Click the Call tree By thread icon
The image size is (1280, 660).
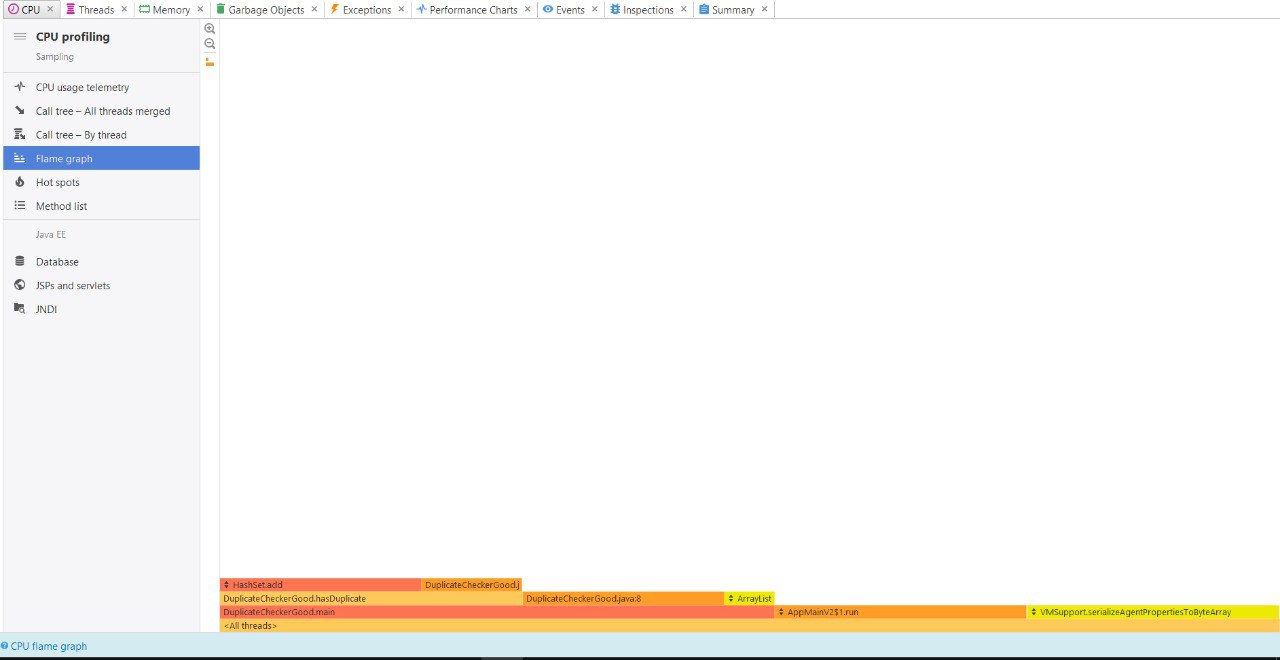[x=19, y=134]
